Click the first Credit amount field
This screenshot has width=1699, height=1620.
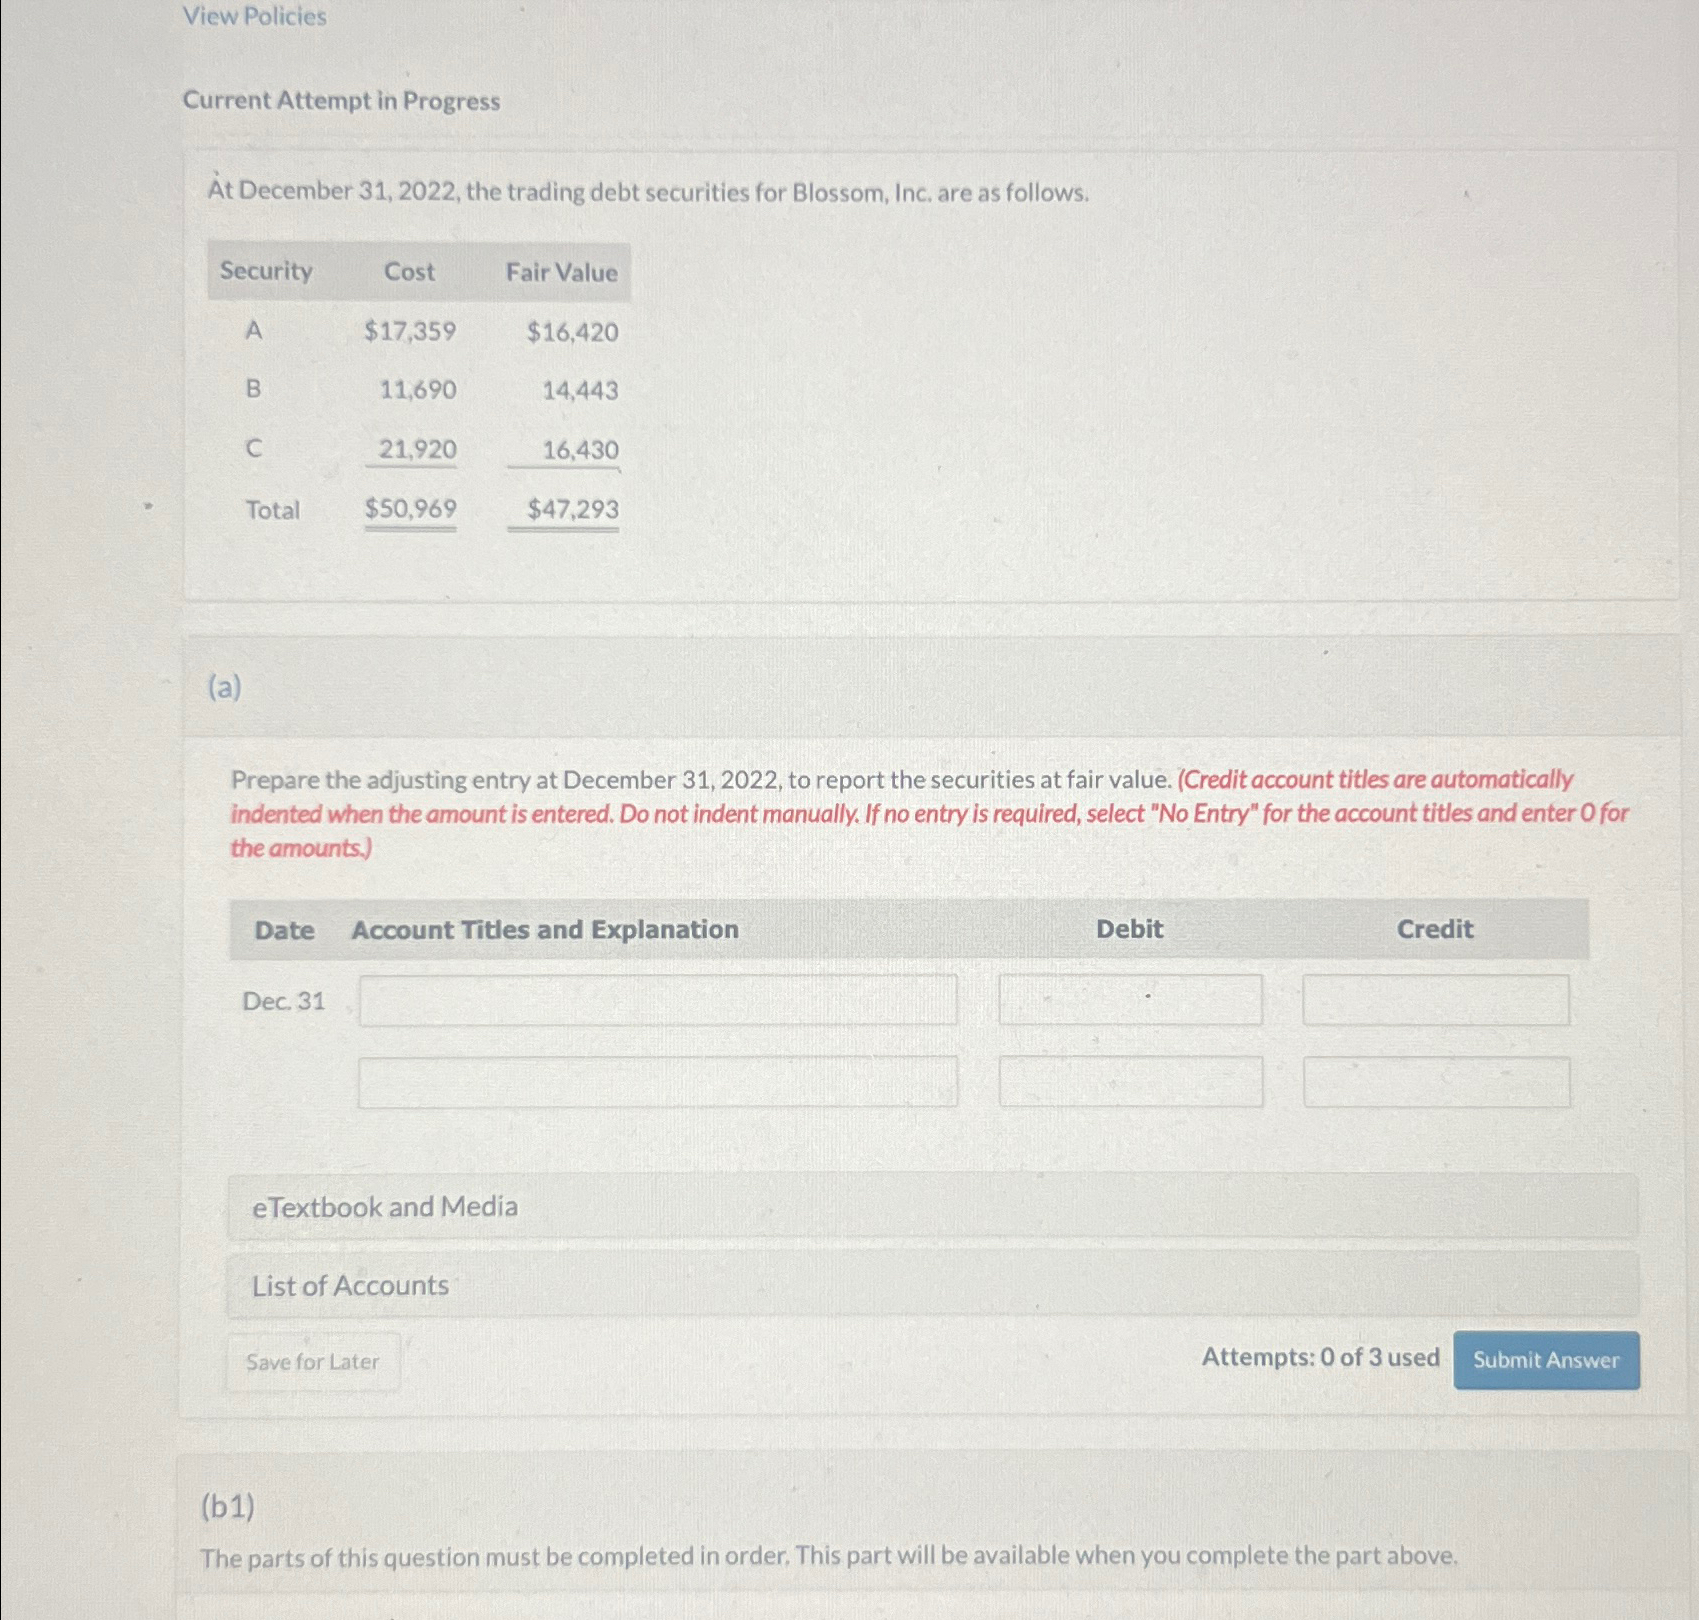point(1437,1001)
